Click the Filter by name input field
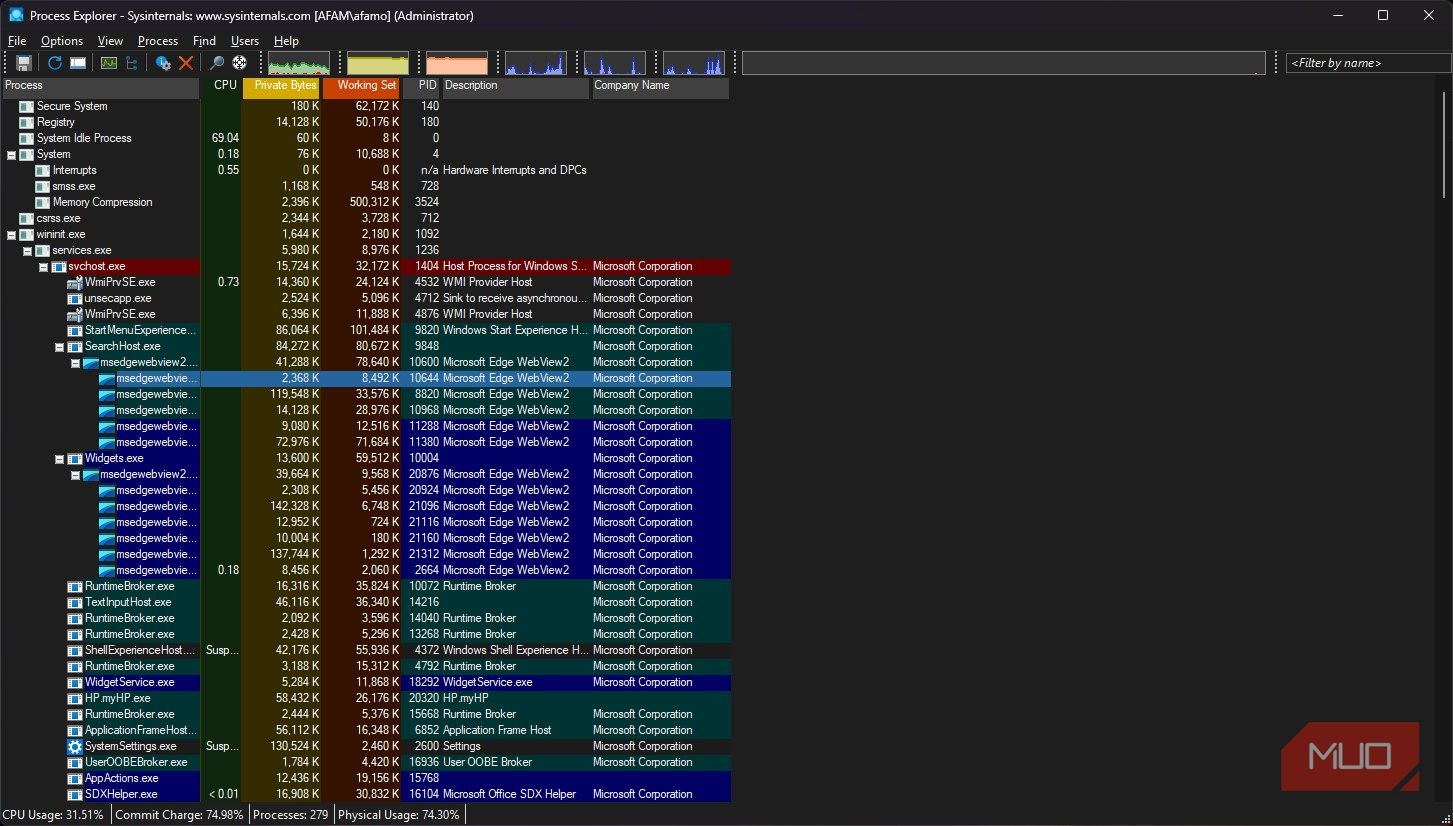Screen dimensions: 1453x826 coord(1368,63)
